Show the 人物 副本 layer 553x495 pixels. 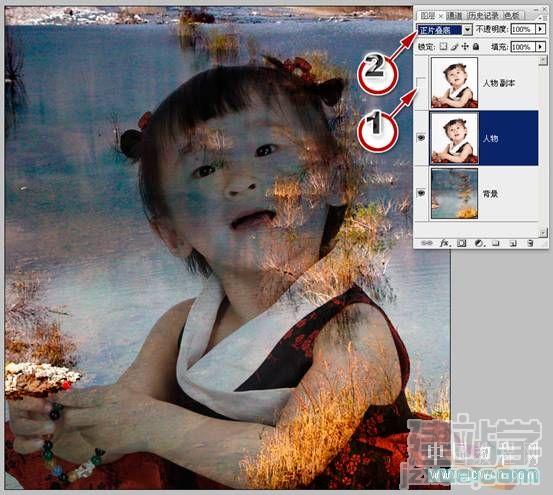click(x=421, y=83)
